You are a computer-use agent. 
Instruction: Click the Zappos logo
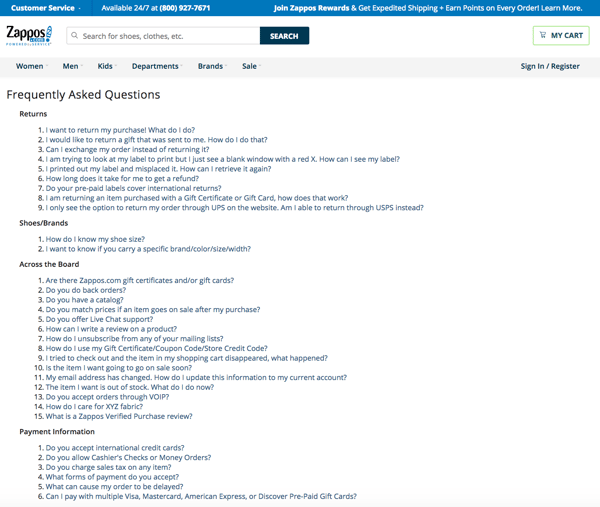click(x=29, y=36)
